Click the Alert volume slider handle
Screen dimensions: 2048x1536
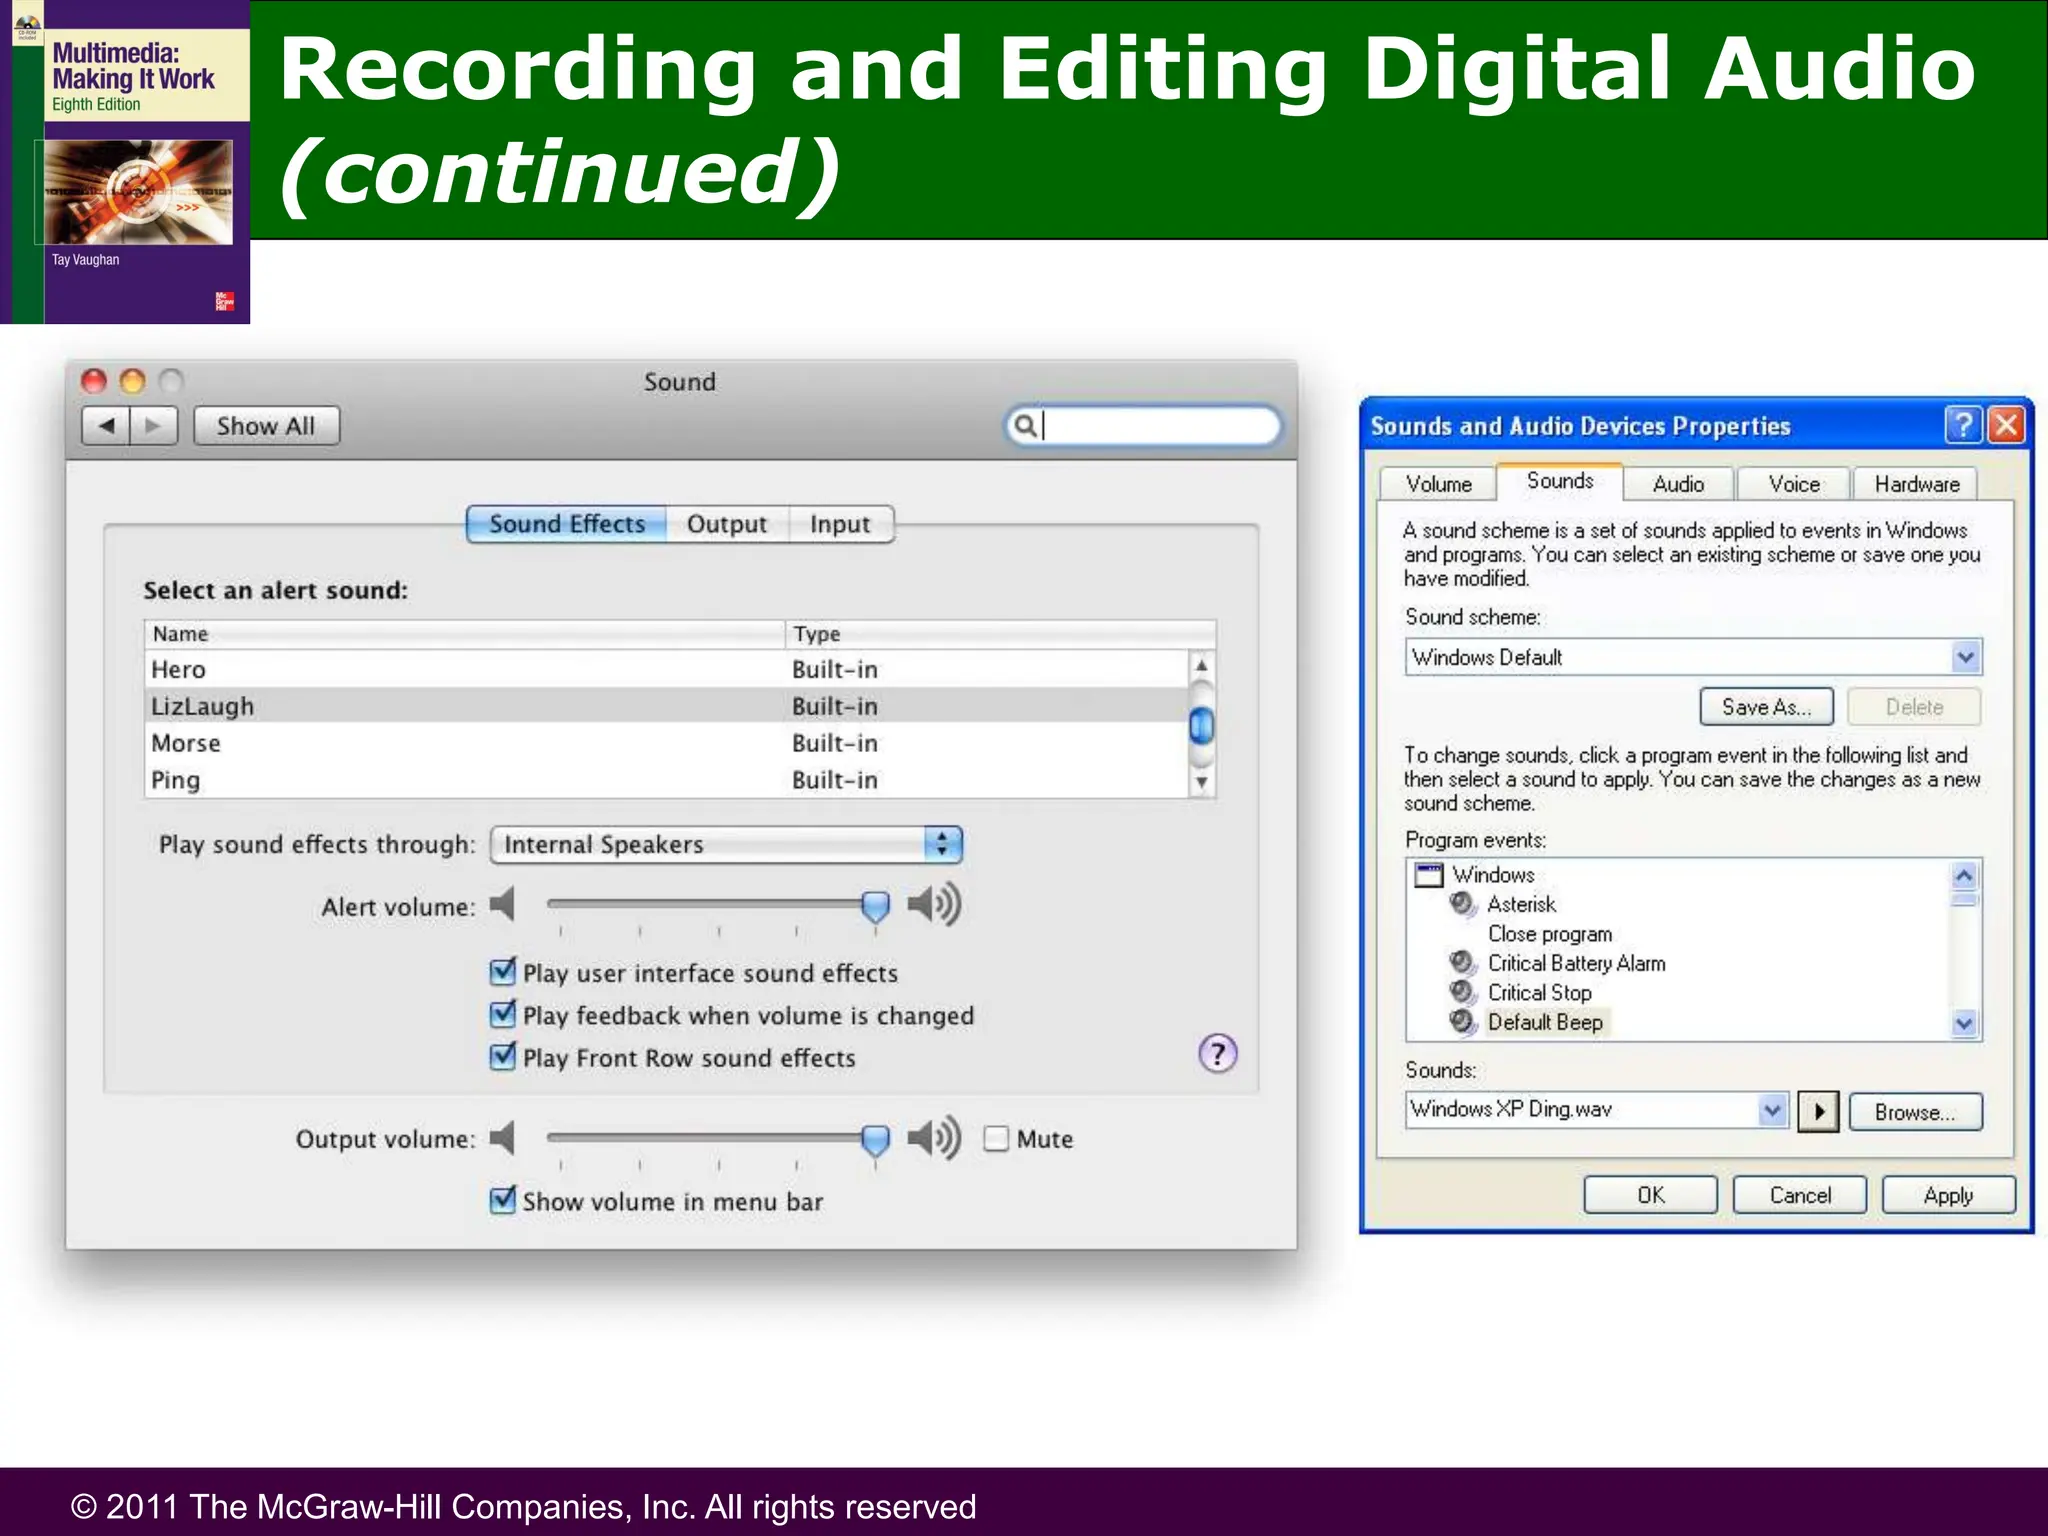pyautogui.click(x=875, y=907)
